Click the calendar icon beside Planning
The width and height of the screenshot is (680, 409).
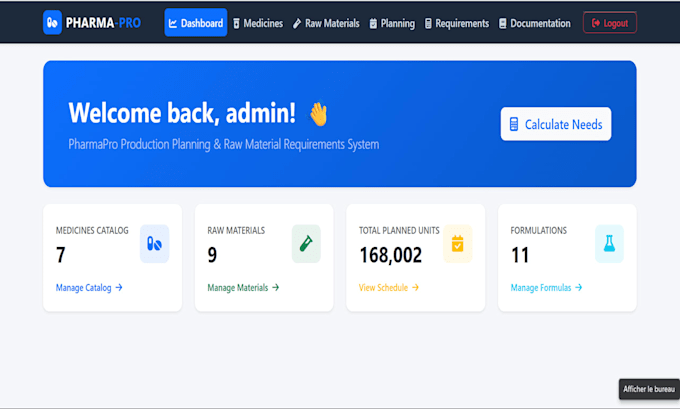click(373, 23)
